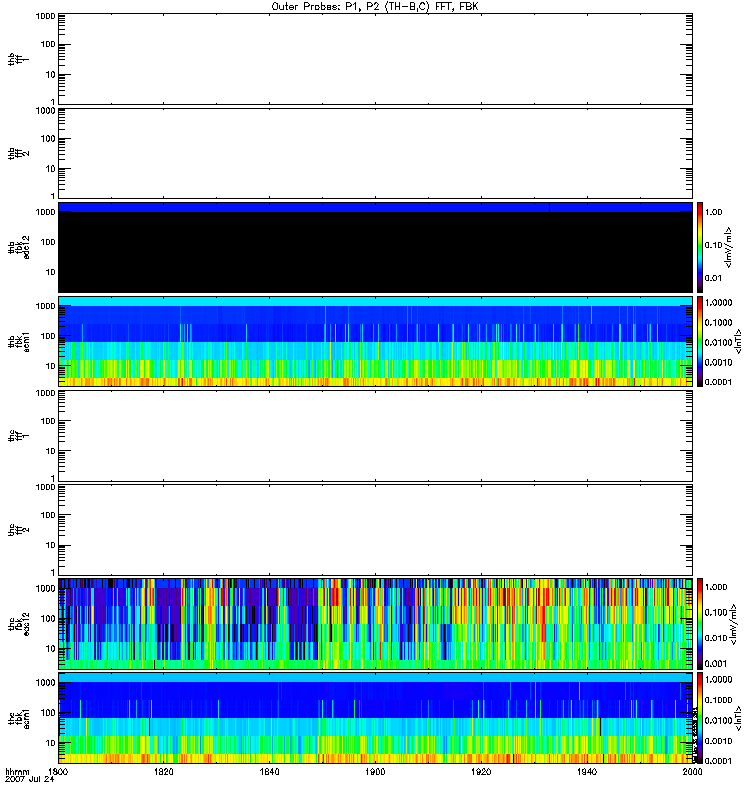Select the thc fbk scm1 bottom spectrogram

tap(374, 717)
